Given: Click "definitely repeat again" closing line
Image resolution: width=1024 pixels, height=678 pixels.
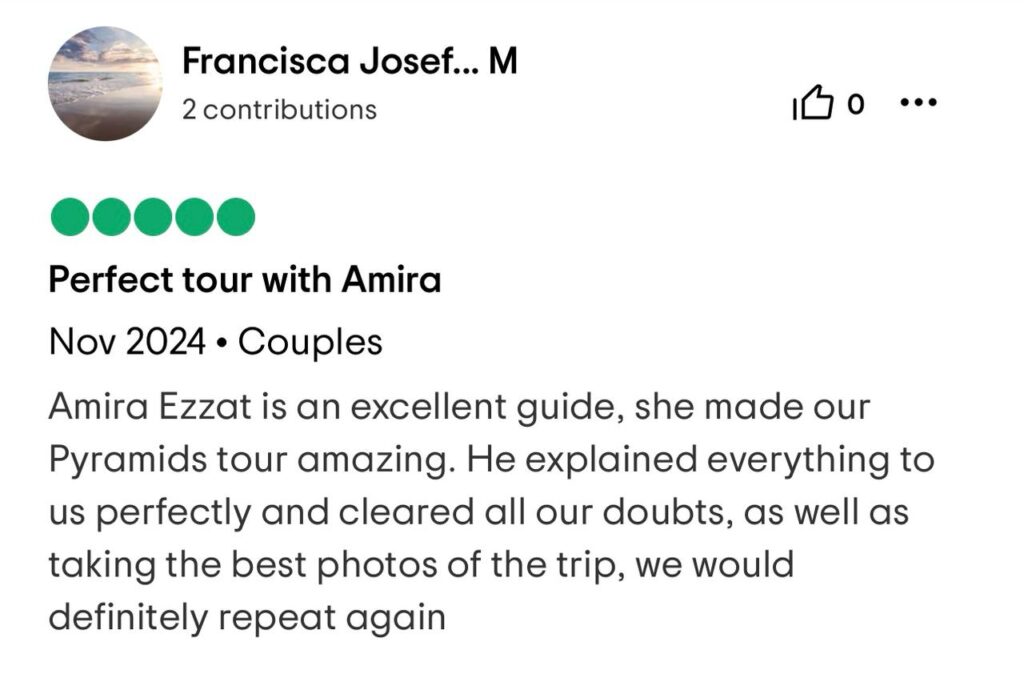Looking at the screenshot, I should point(246,617).
